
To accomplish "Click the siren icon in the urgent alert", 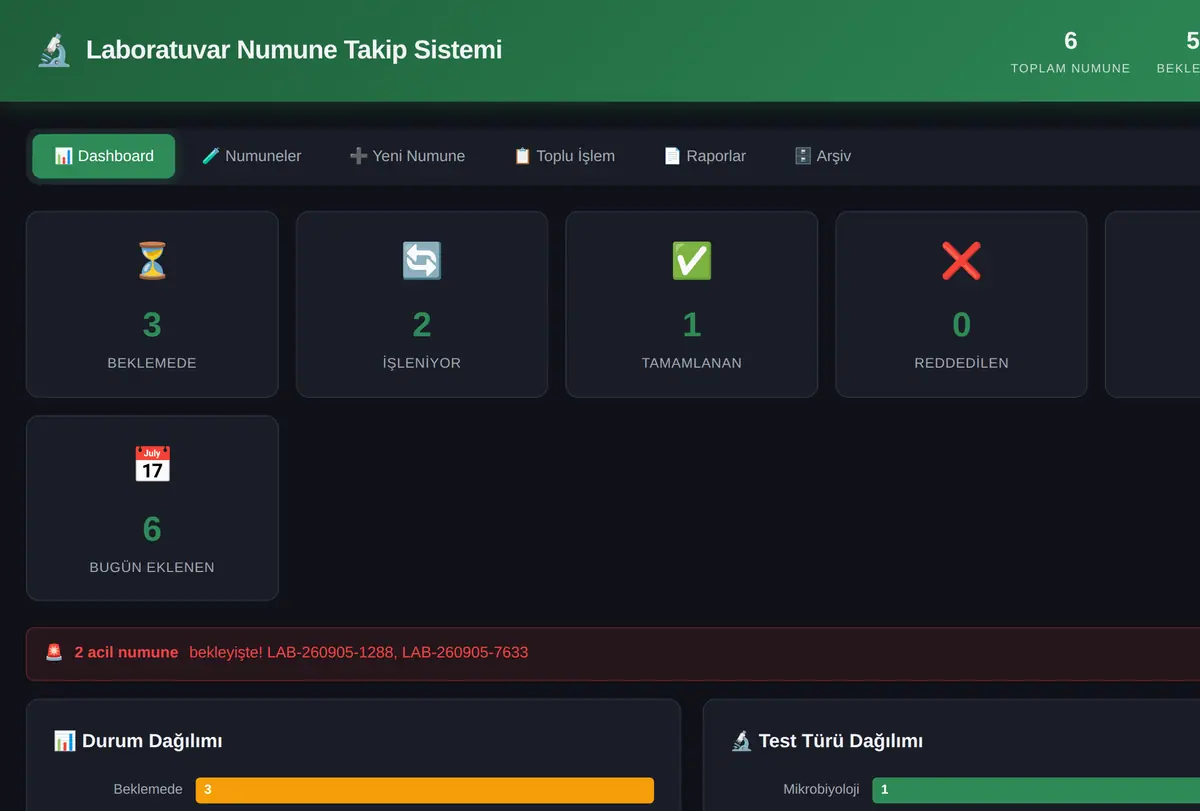I will [x=54, y=652].
